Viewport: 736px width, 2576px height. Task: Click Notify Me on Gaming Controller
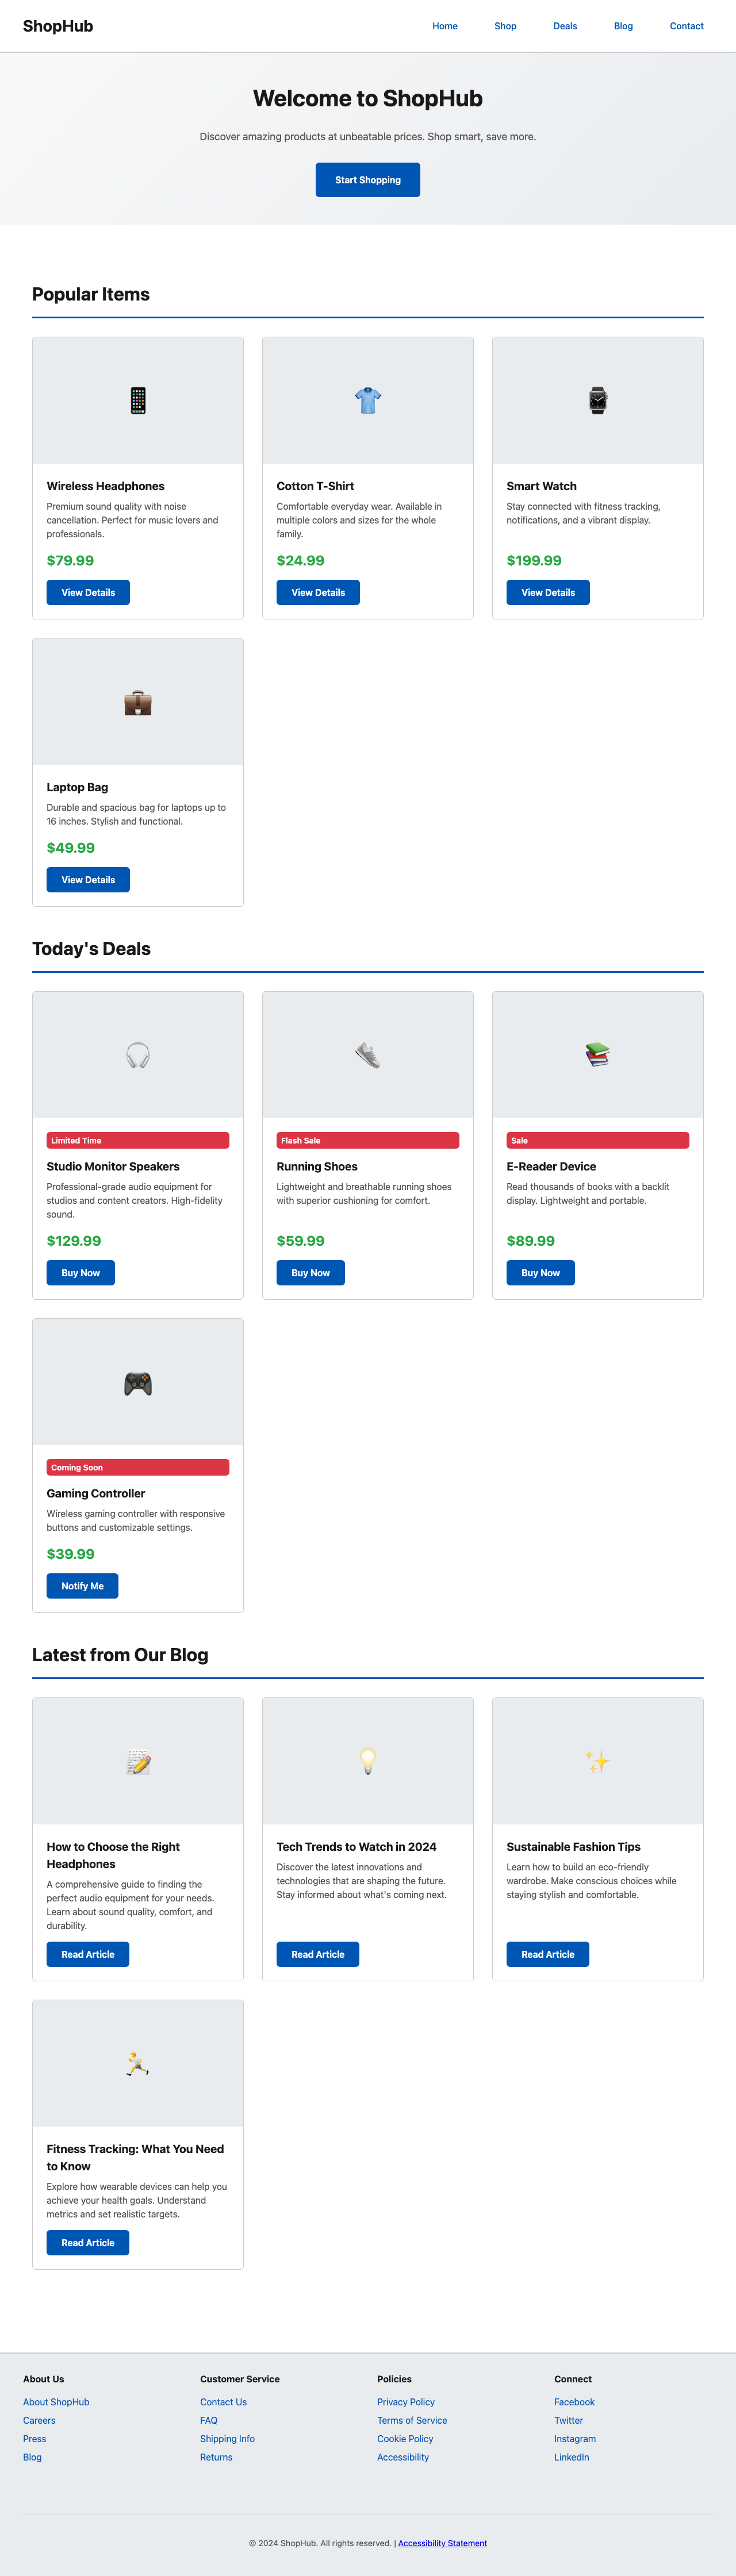pyautogui.click(x=82, y=1585)
